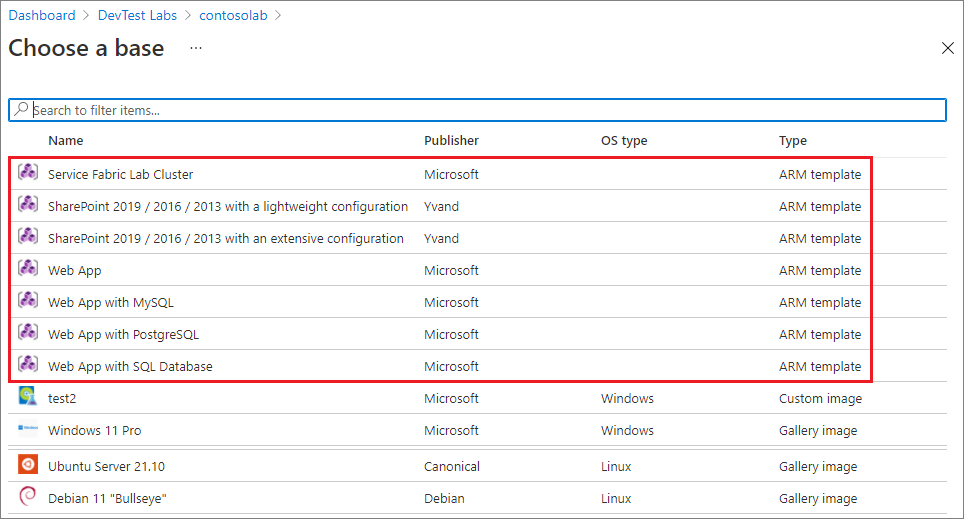Select the Web App base name
The height and width of the screenshot is (519, 964).
74,271
